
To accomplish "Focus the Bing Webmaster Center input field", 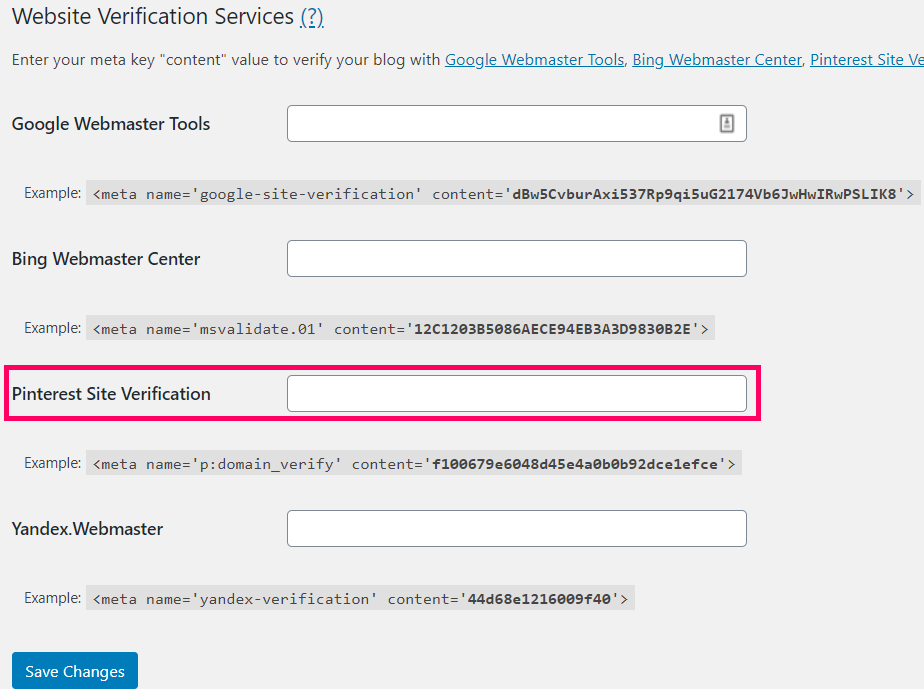I will pos(517,259).
